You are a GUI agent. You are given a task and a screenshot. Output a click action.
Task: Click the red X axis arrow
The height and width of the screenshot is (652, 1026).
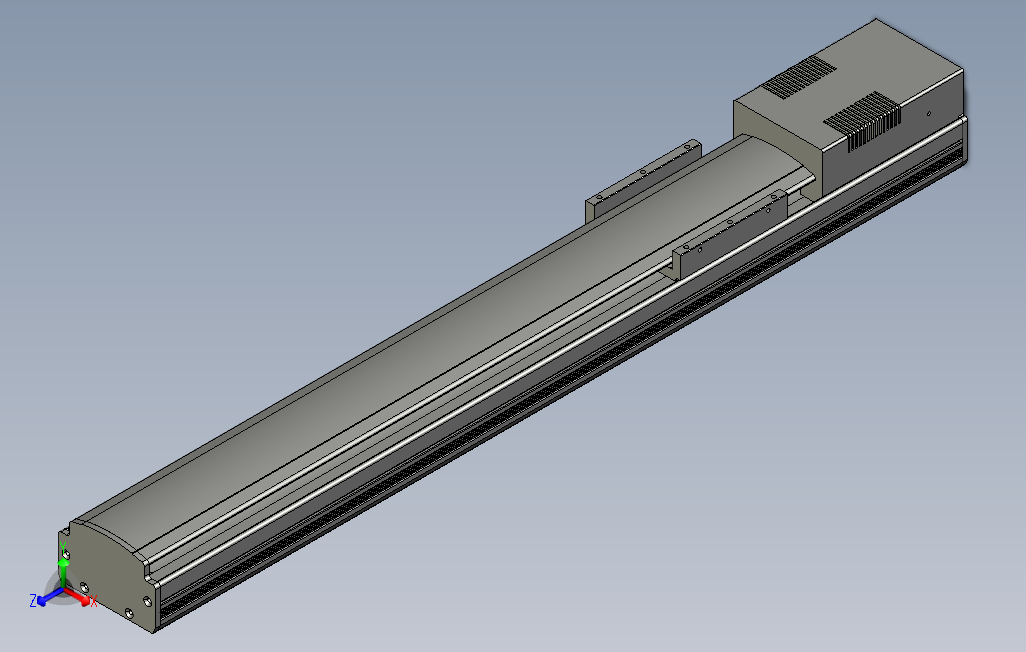(83, 598)
